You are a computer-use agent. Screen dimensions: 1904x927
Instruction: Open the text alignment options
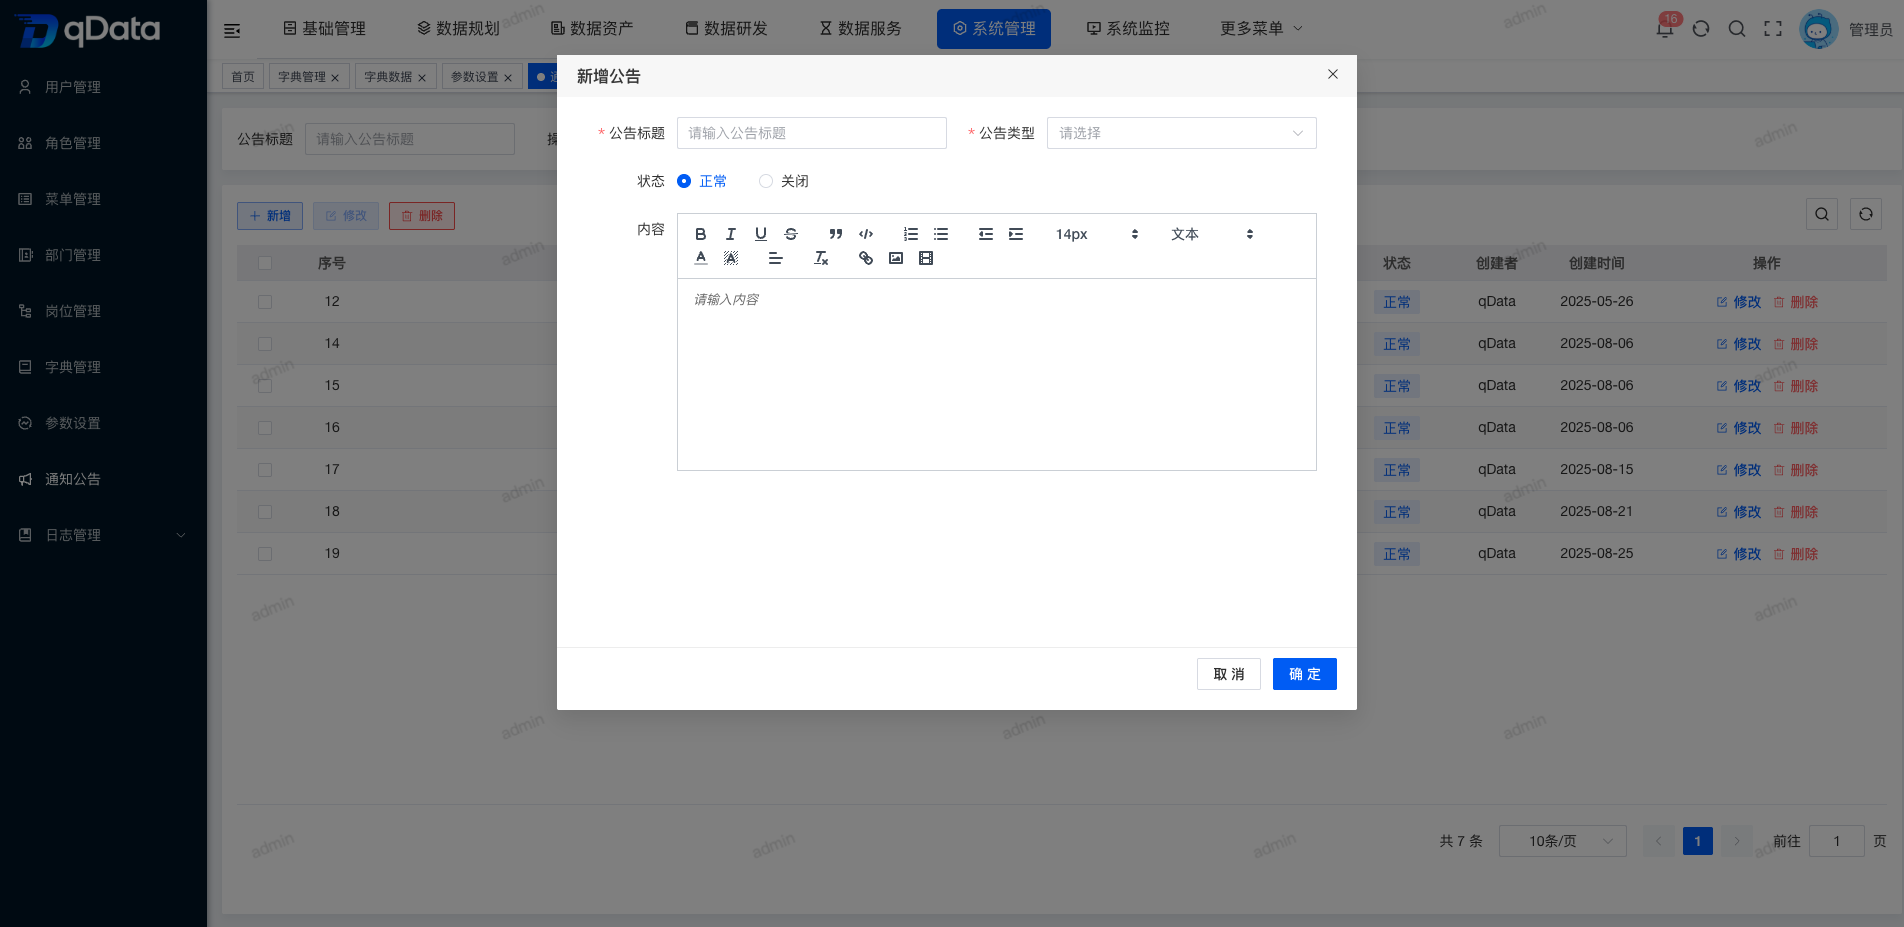(x=776, y=258)
